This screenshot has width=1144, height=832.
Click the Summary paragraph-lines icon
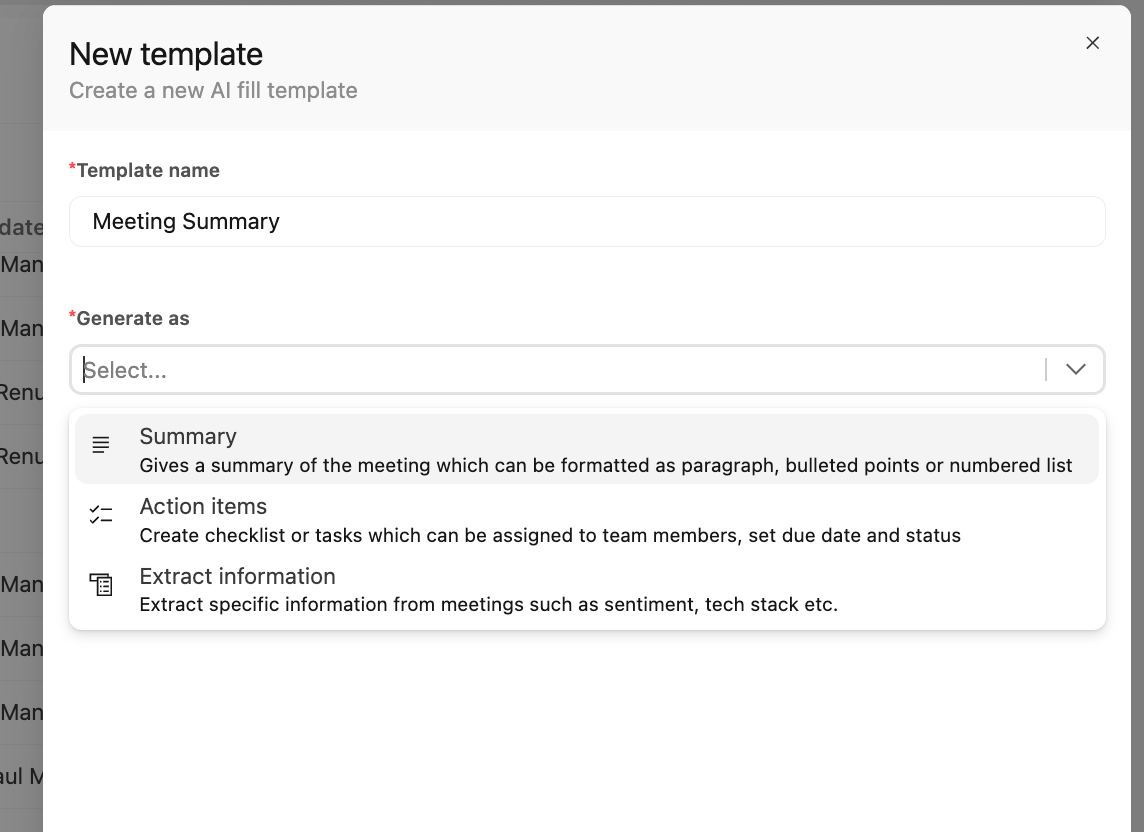point(101,444)
